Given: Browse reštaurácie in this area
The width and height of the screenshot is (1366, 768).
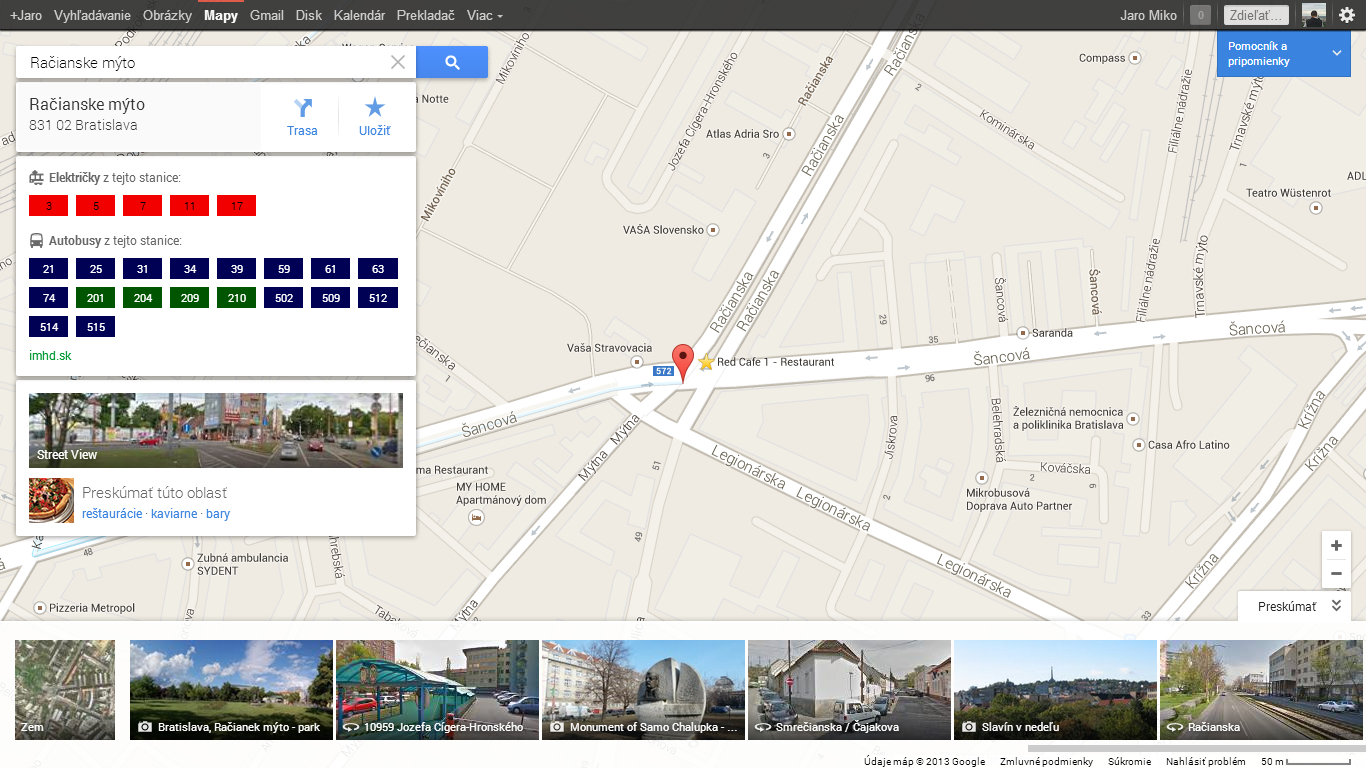Looking at the screenshot, I should pos(112,514).
